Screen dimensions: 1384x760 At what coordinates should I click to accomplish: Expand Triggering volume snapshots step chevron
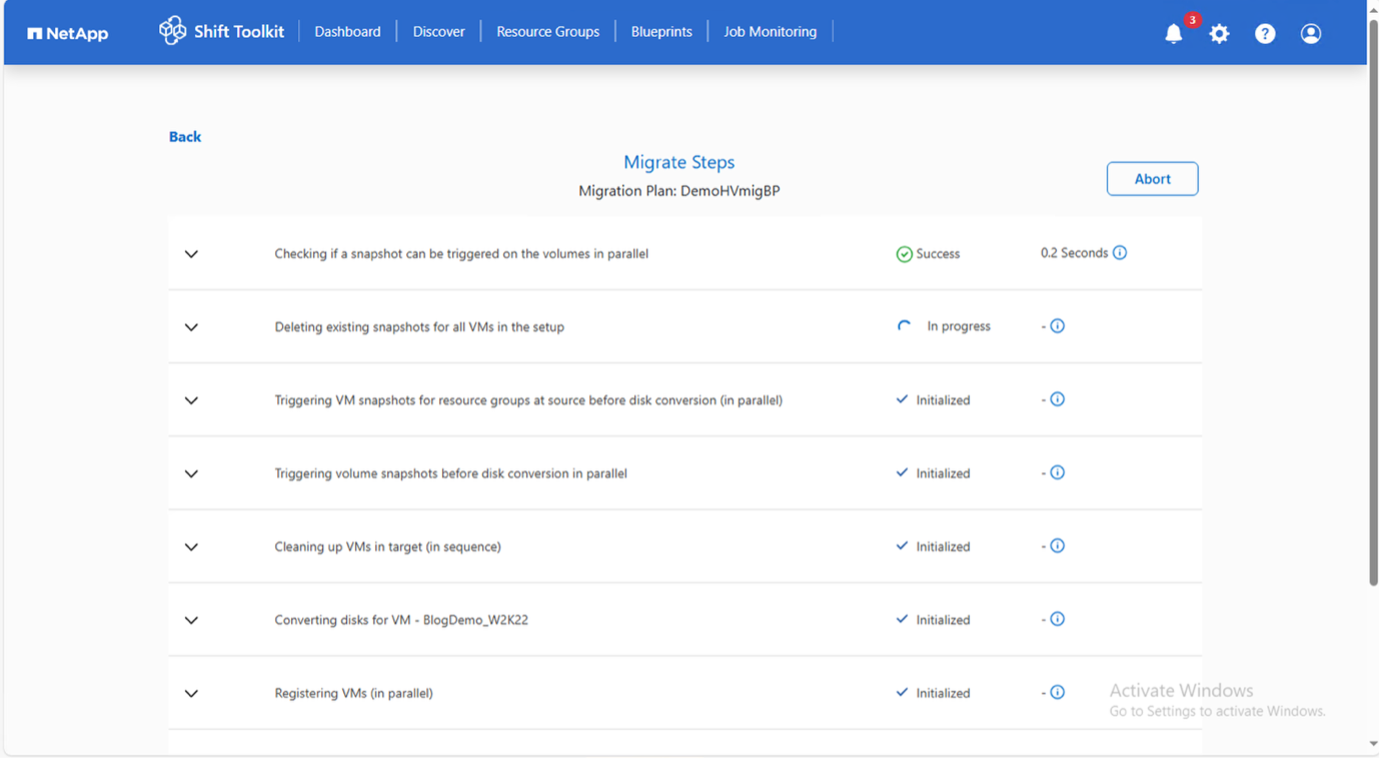(x=191, y=474)
